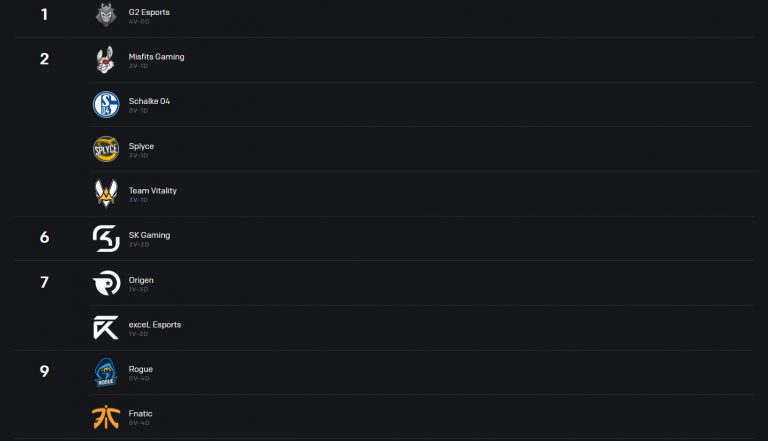Open the G2 Esports team name link
The width and height of the screenshot is (768, 441).
pos(149,12)
